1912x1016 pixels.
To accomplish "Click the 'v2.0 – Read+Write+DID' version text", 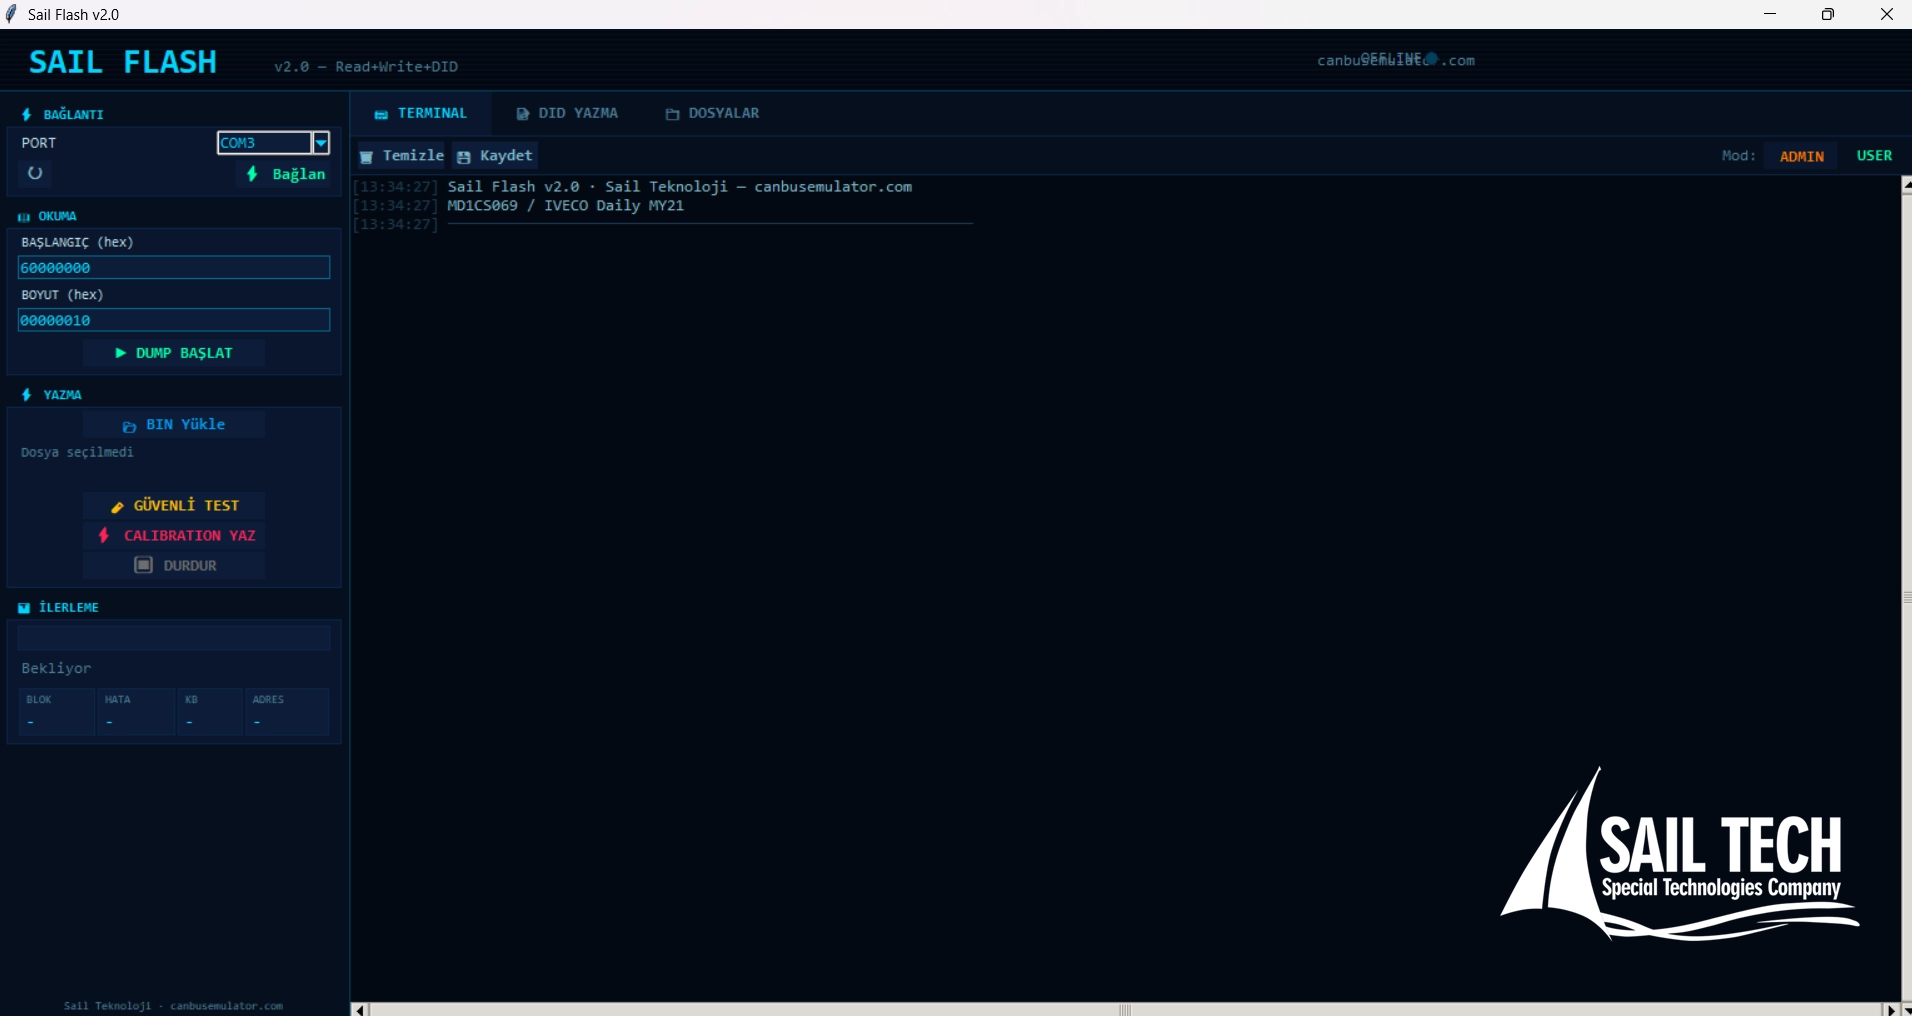I will (366, 67).
